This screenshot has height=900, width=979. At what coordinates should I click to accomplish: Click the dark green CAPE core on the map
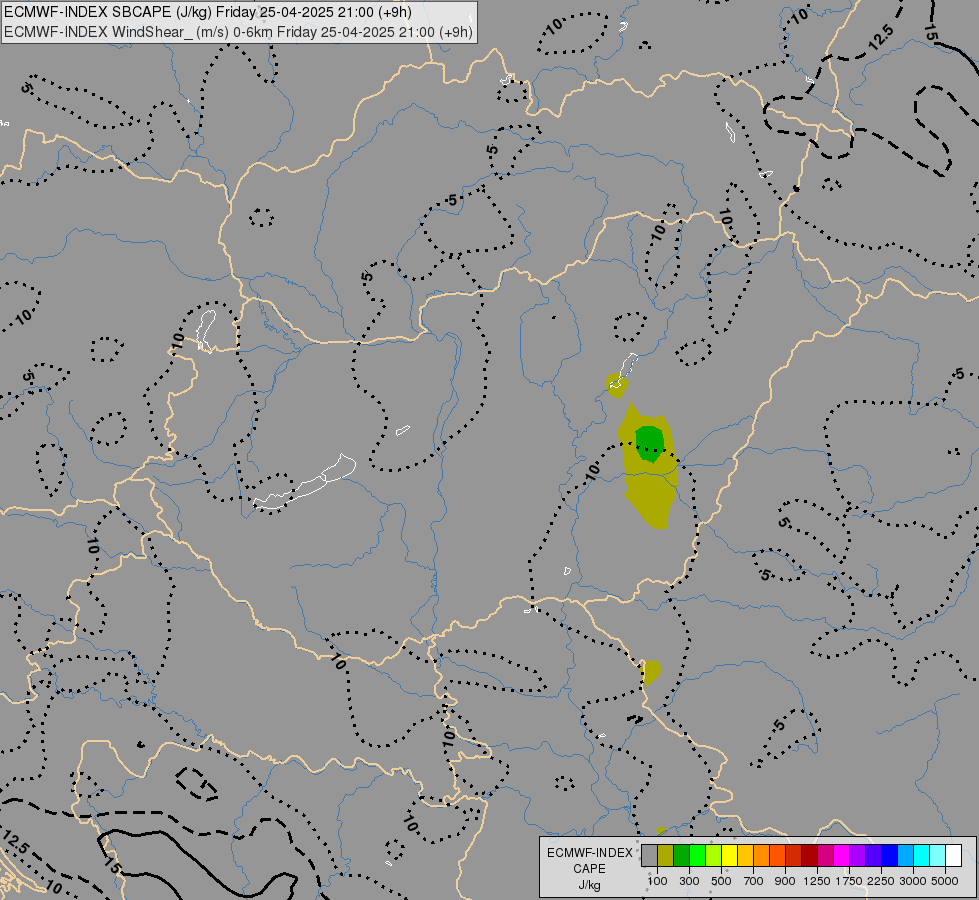649,443
